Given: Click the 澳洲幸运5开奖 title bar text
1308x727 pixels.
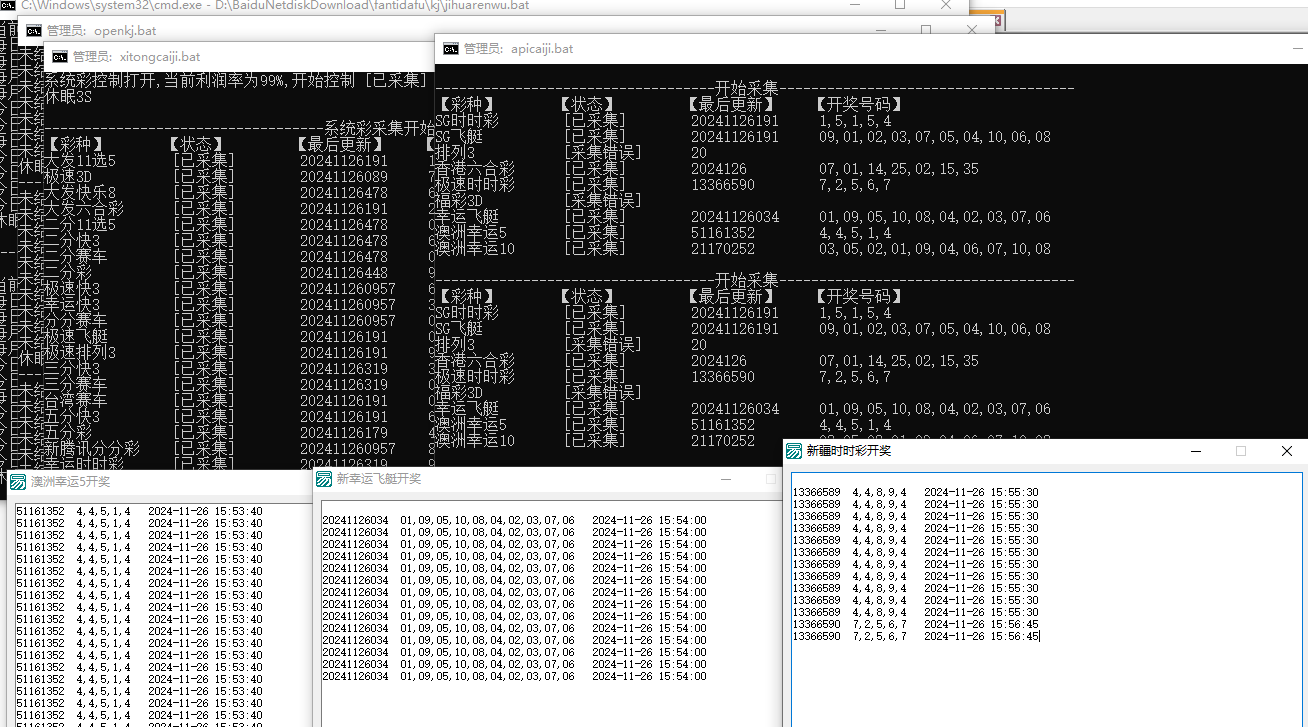Looking at the screenshot, I should pos(70,482).
